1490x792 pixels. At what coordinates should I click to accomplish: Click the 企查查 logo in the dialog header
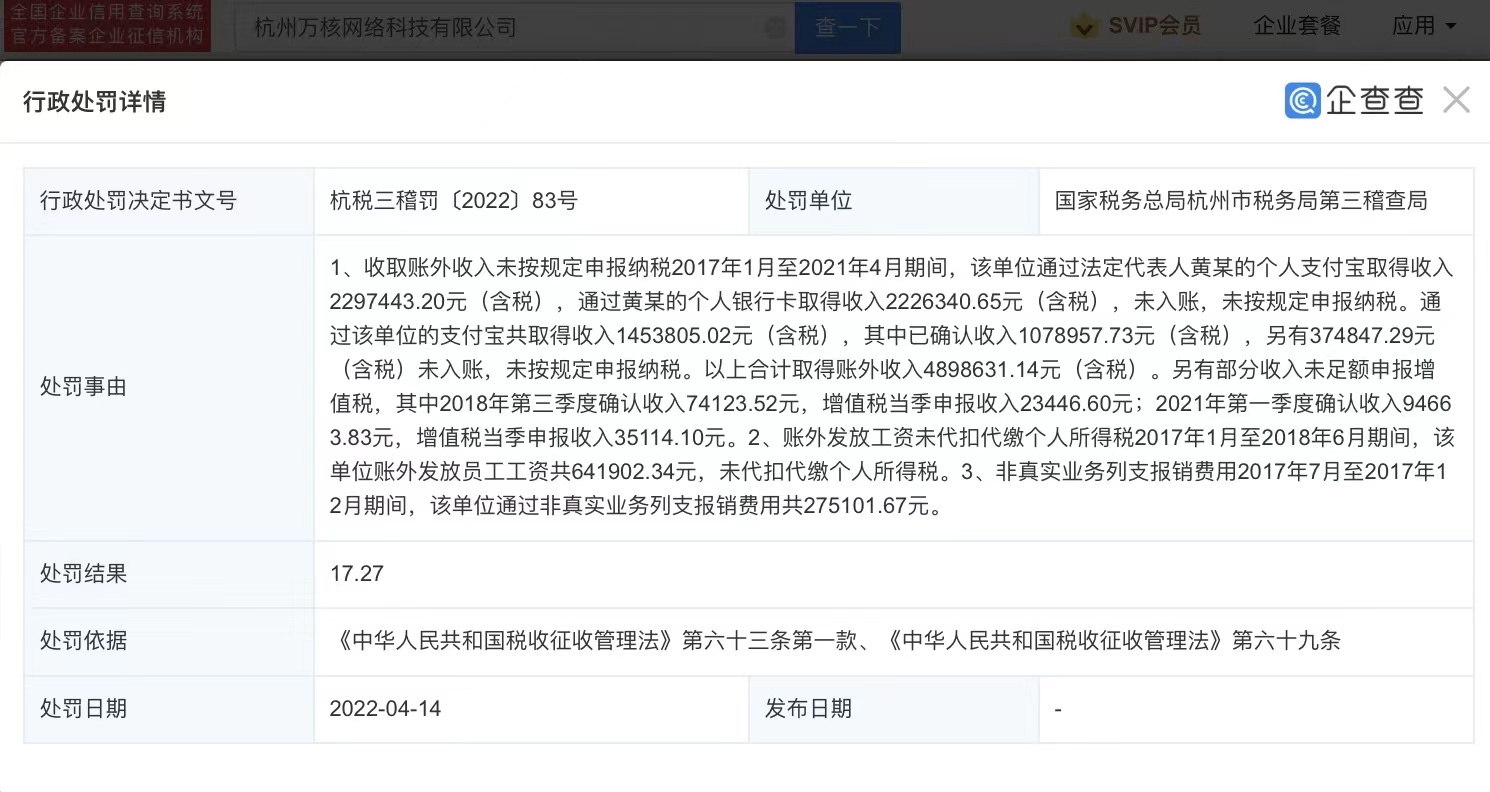tap(1354, 100)
